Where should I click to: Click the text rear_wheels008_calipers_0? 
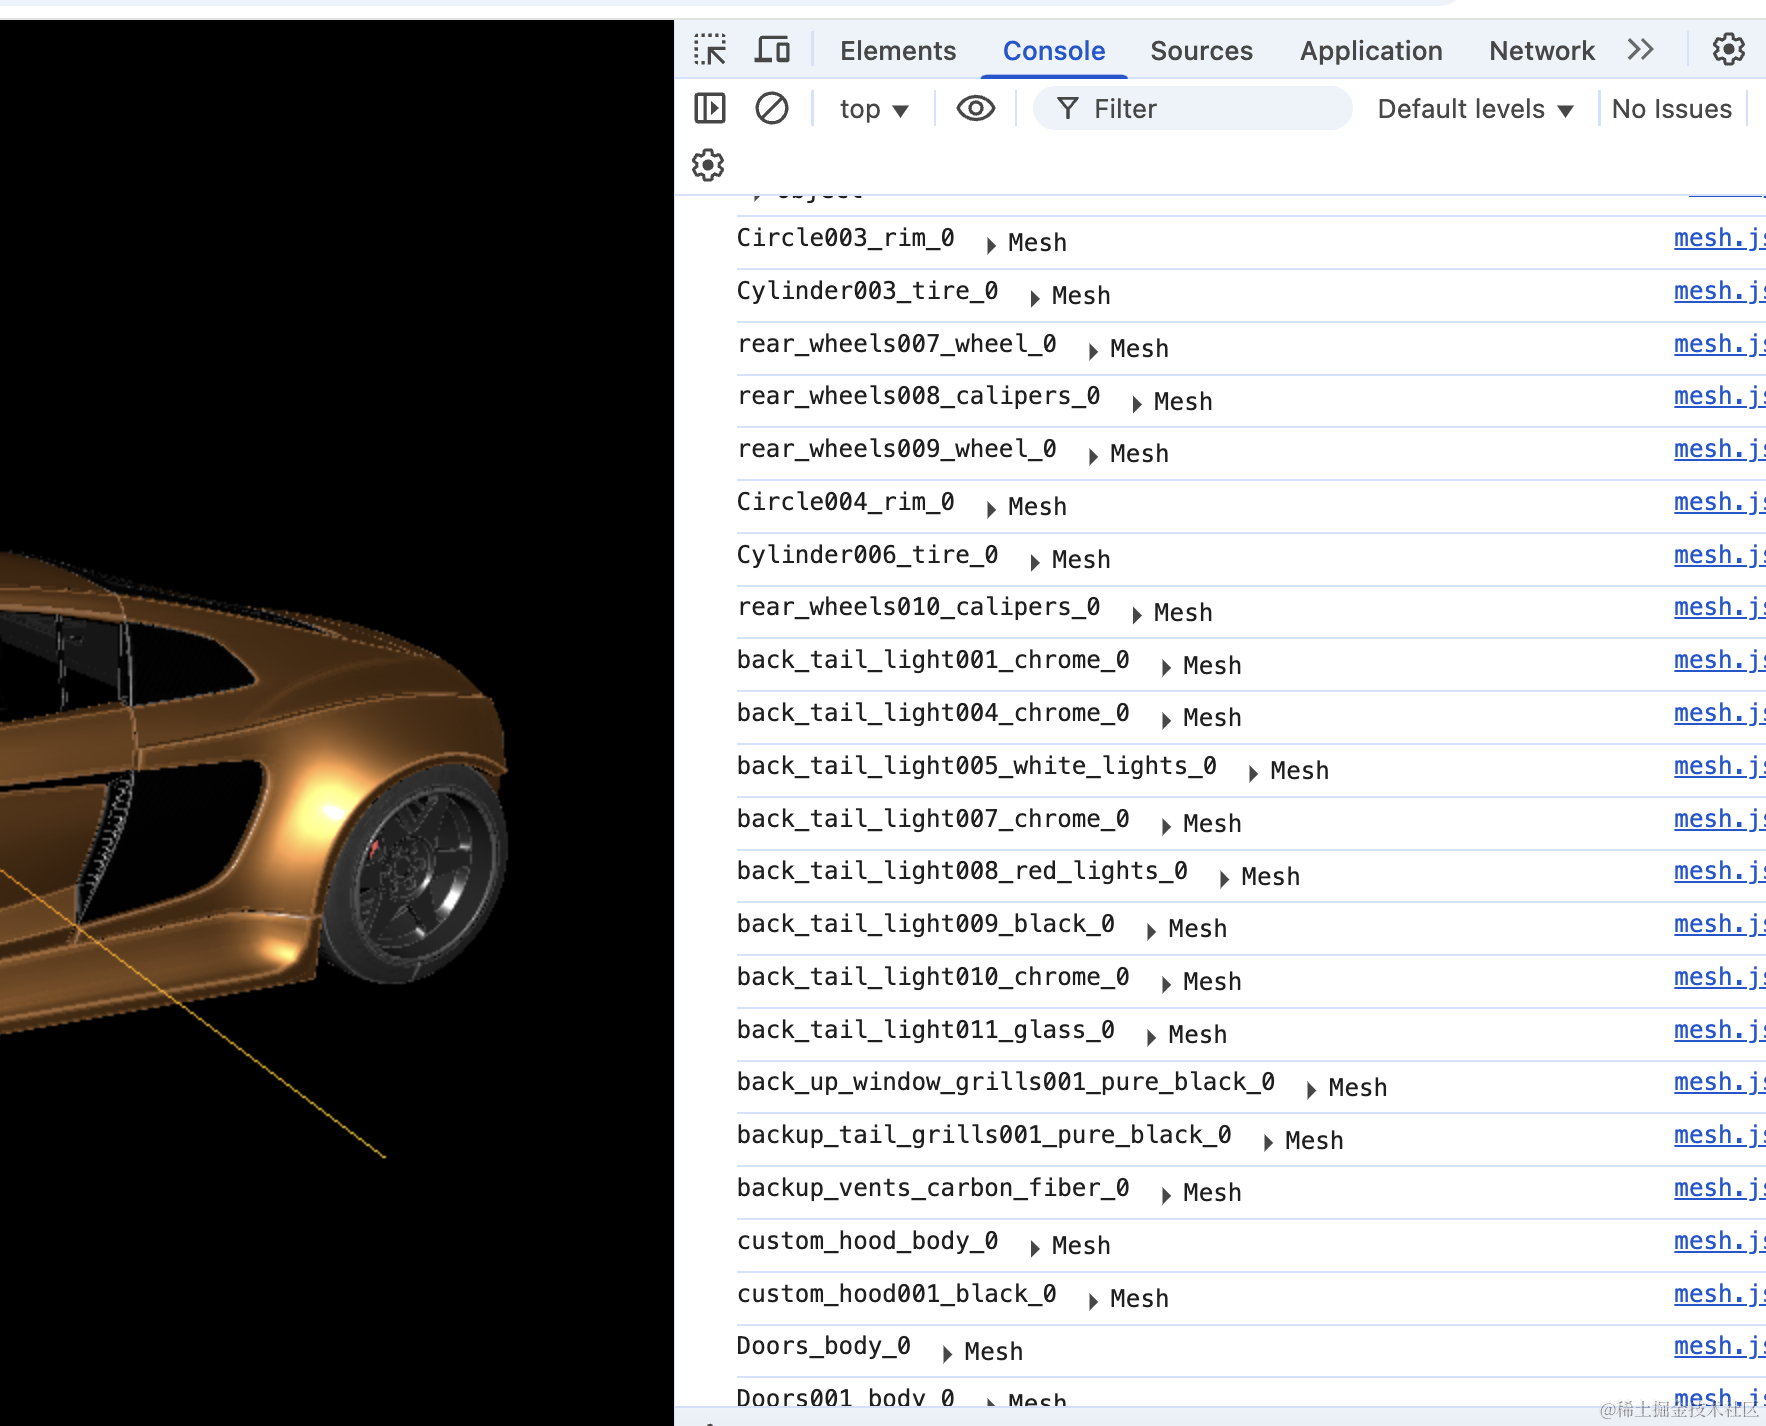click(919, 396)
